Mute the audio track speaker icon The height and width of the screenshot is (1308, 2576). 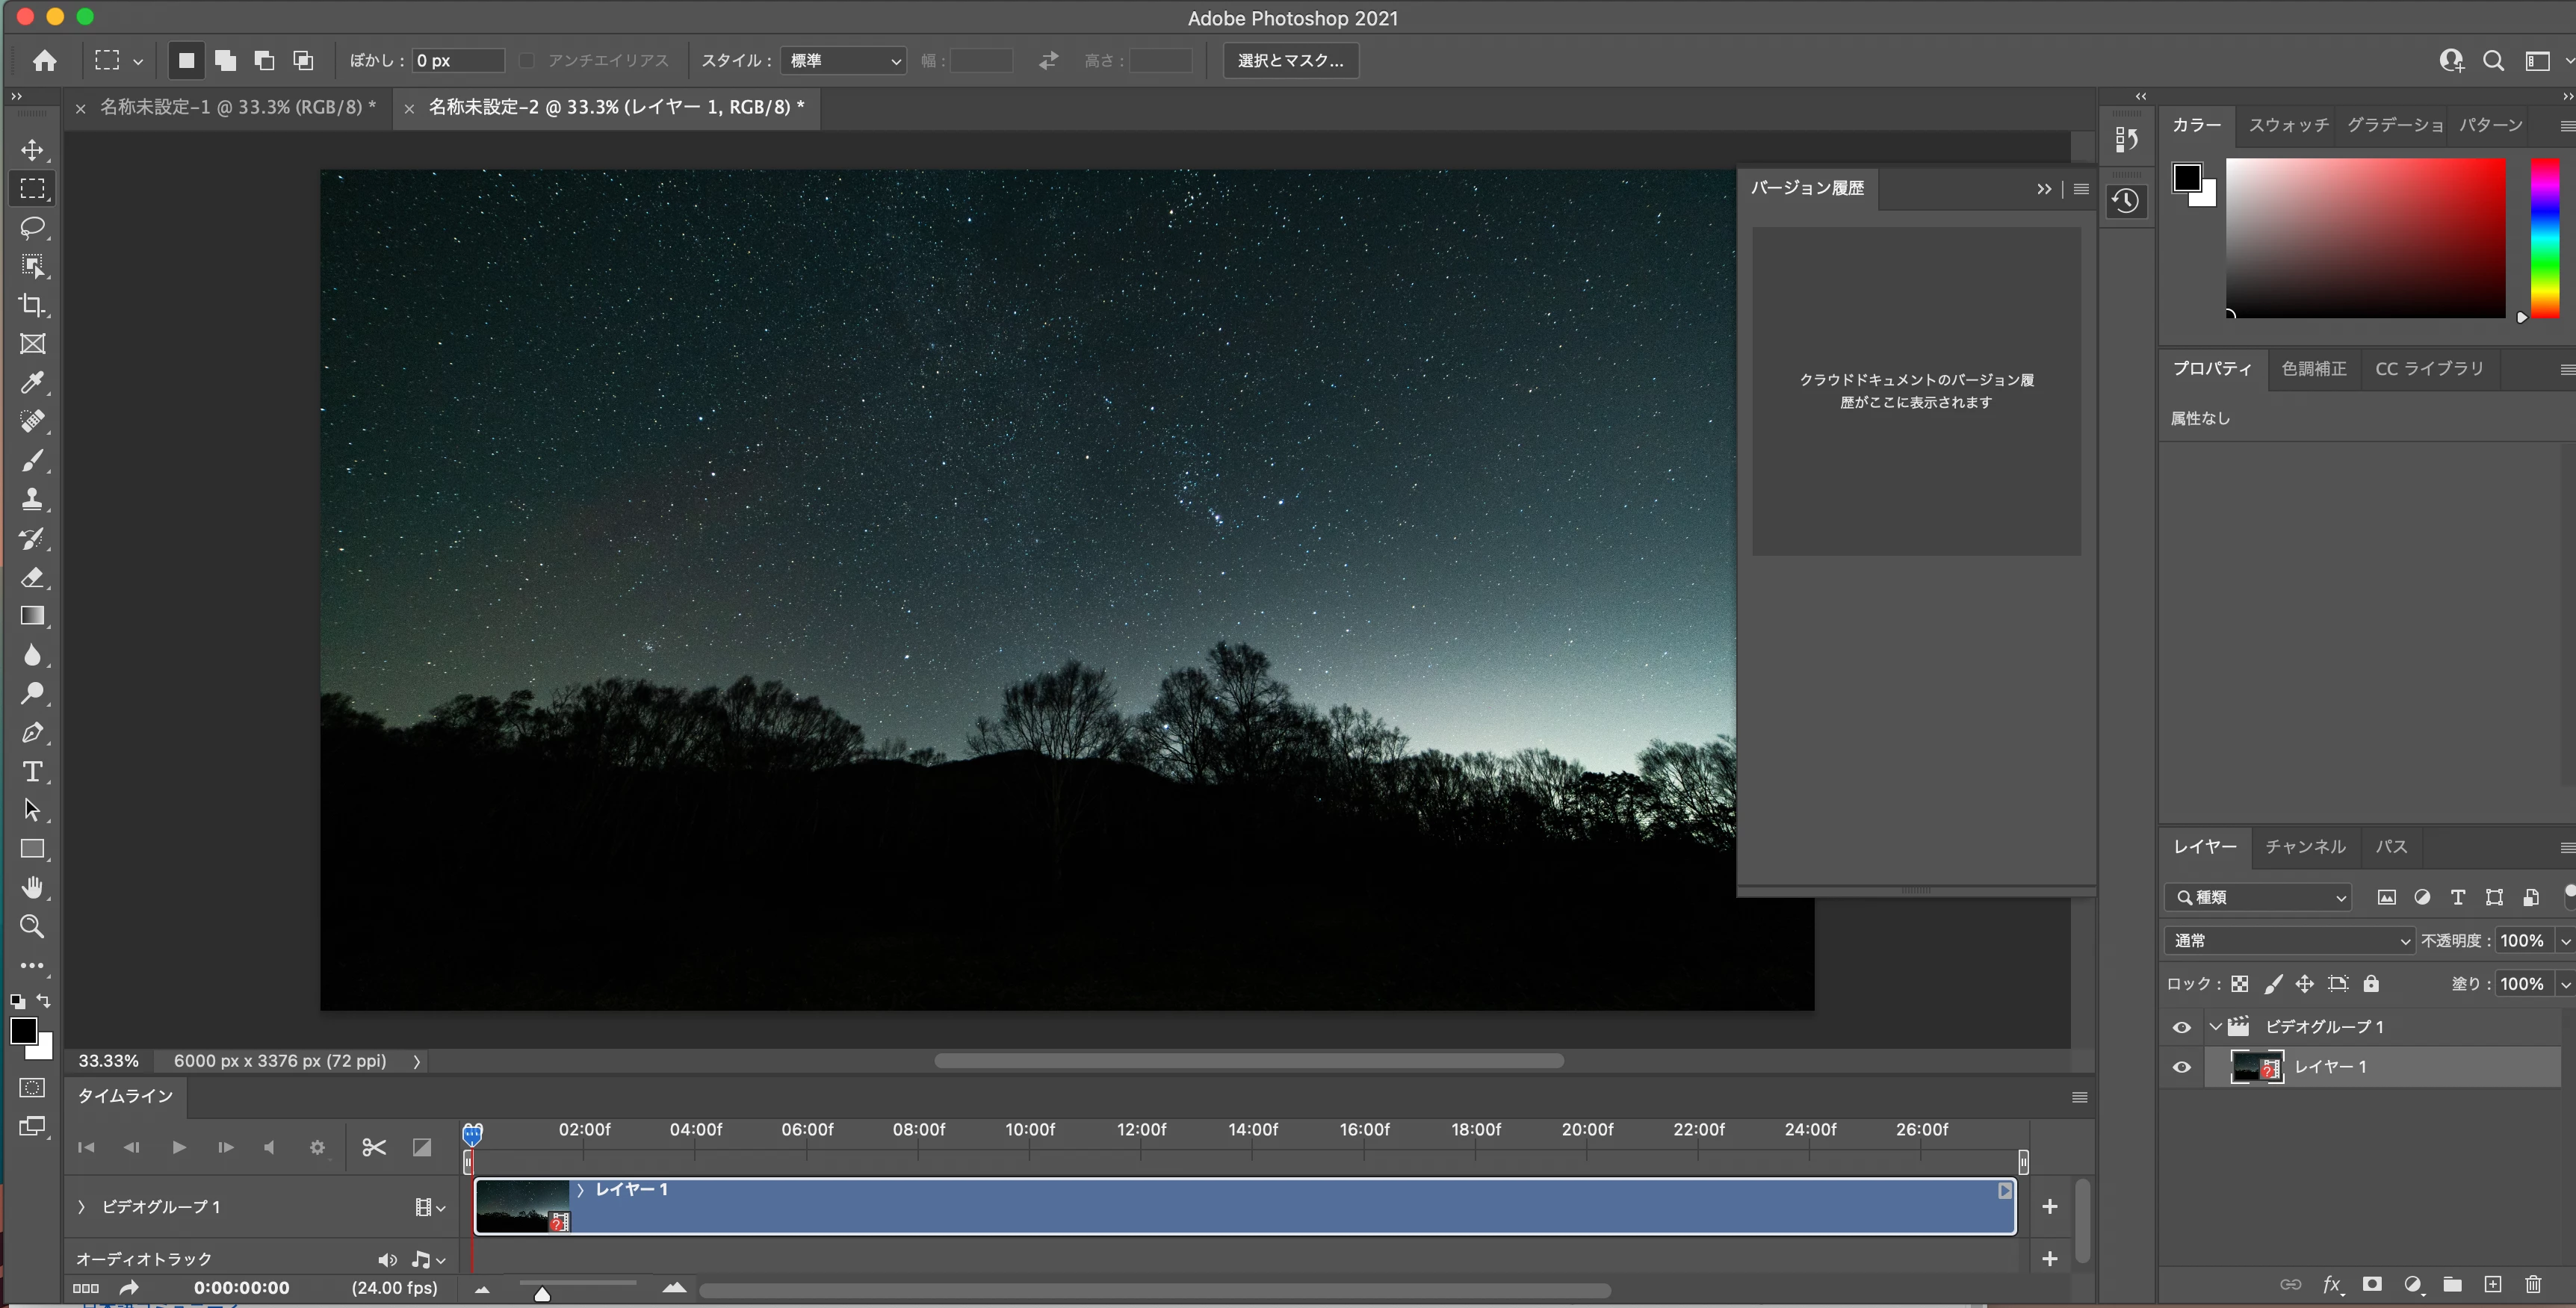pyautogui.click(x=387, y=1259)
